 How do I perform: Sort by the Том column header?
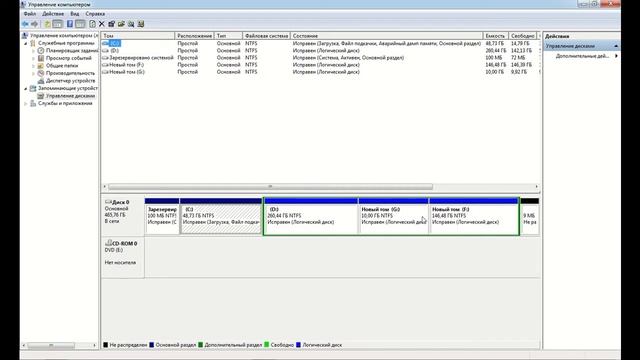point(138,36)
